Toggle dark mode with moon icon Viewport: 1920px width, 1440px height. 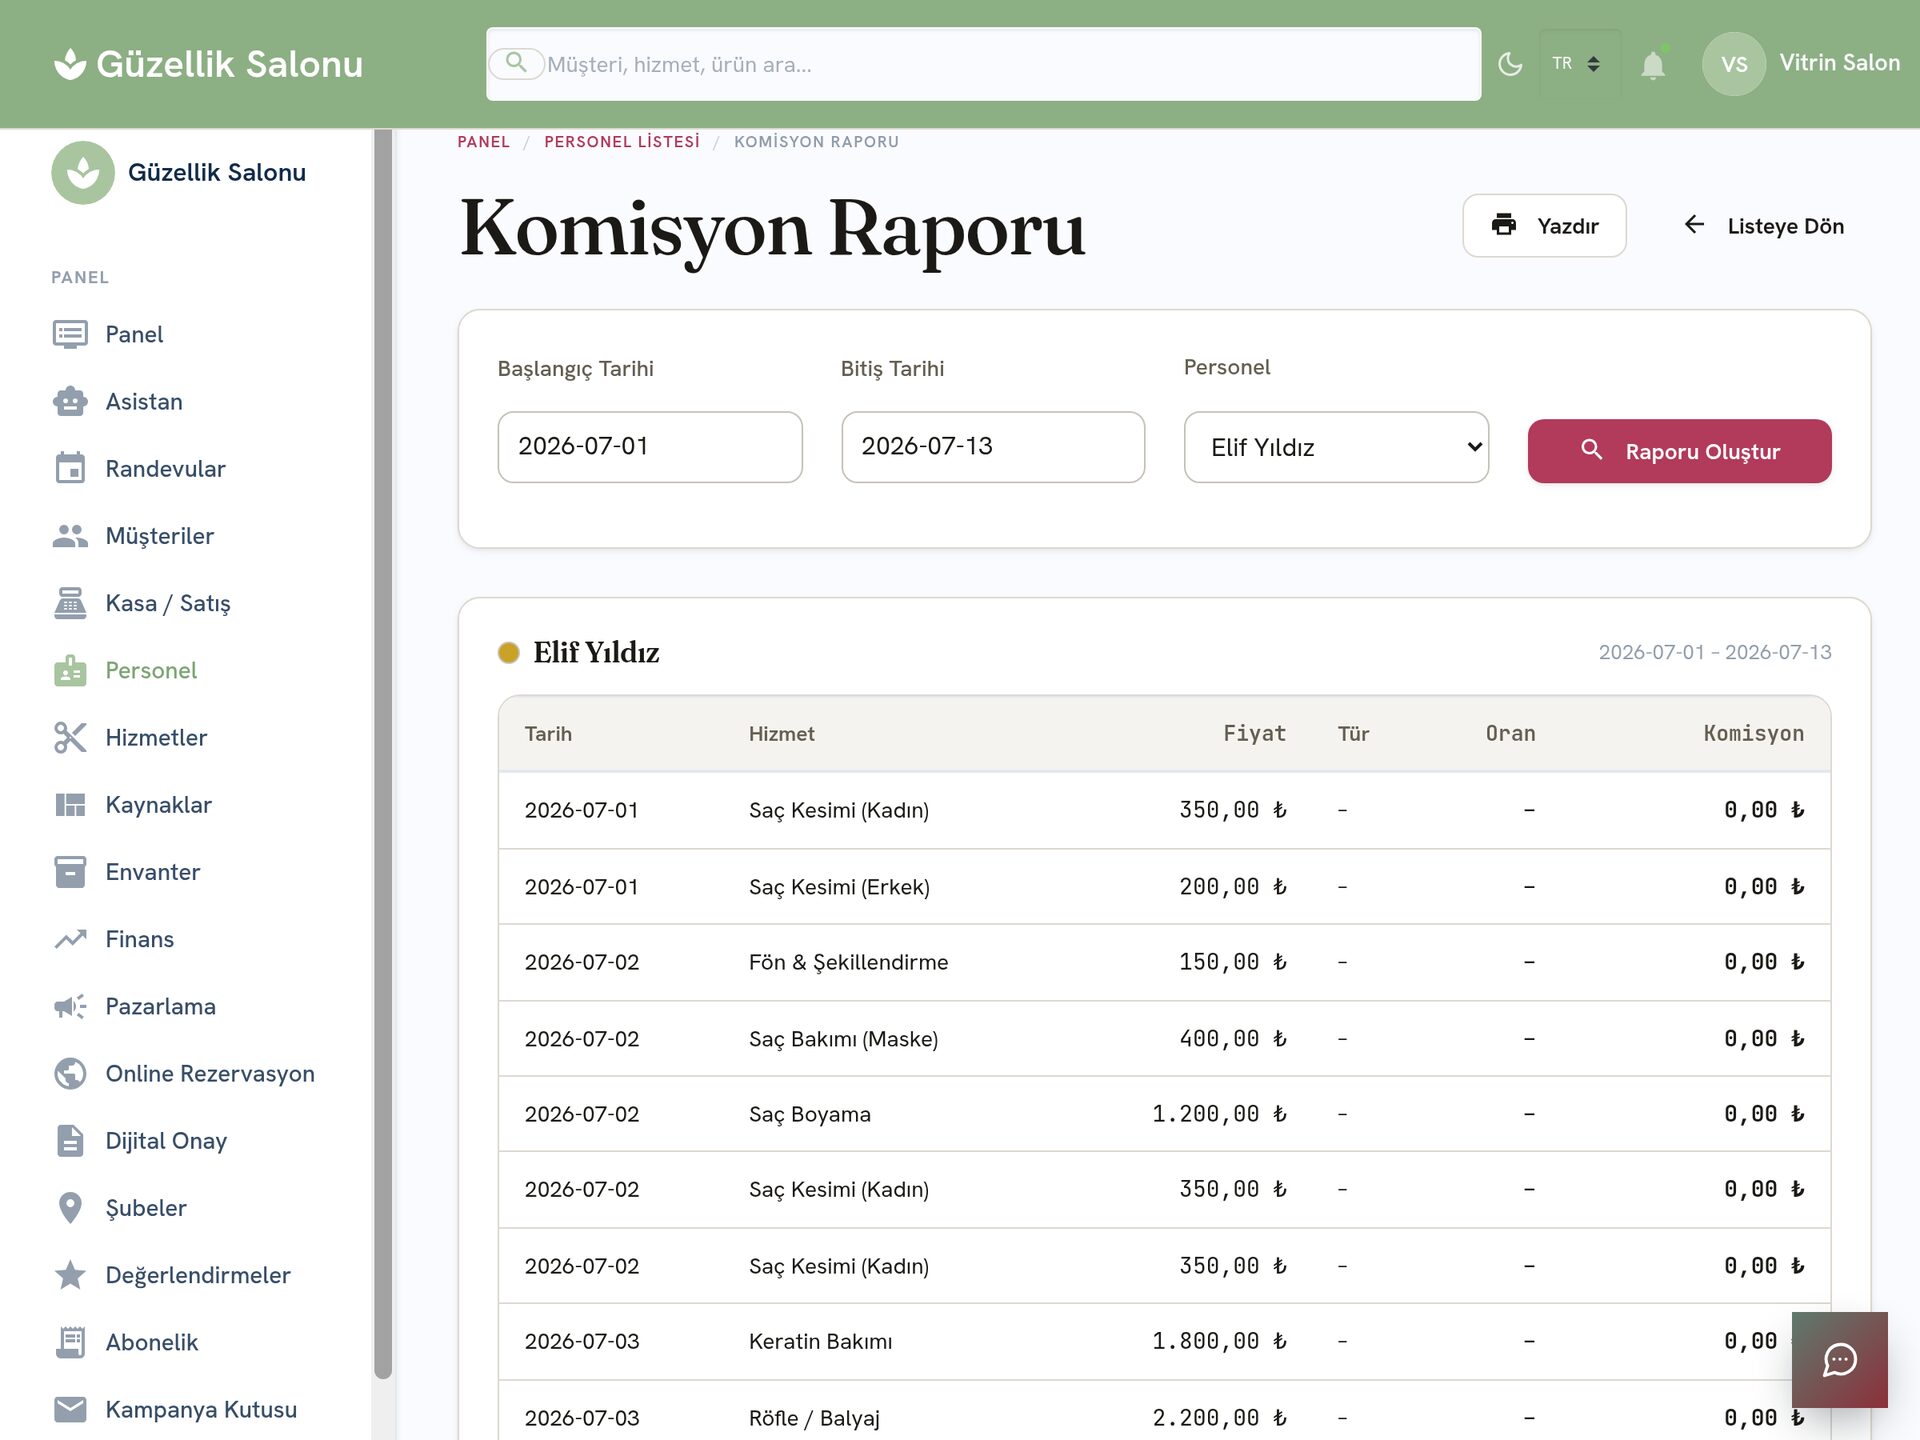click(x=1510, y=64)
